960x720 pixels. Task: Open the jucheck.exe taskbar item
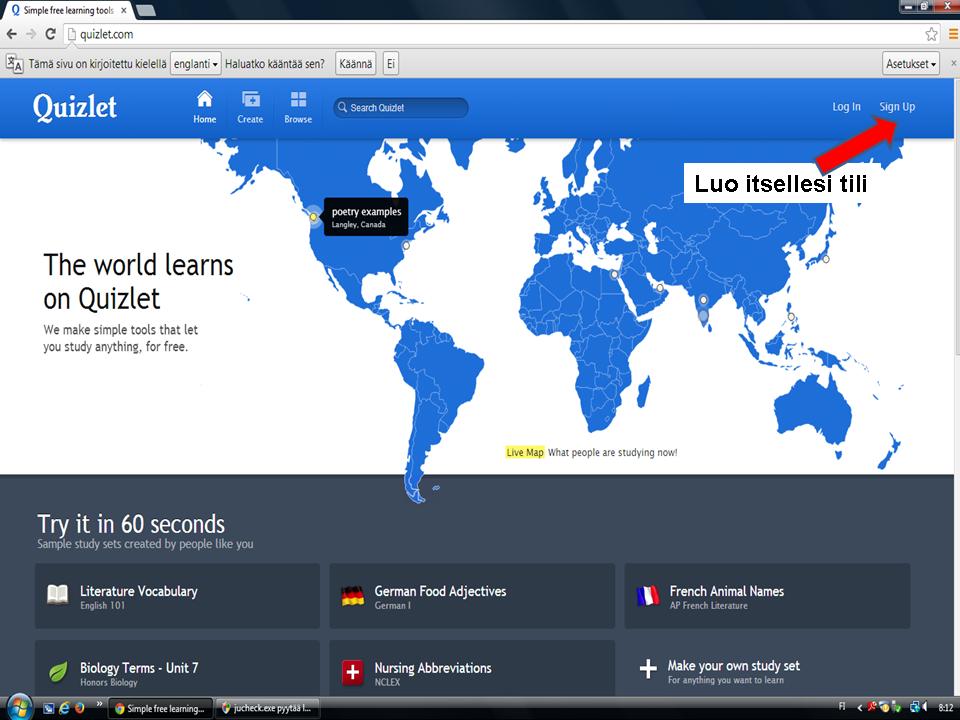pyautogui.click(x=266, y=708)
